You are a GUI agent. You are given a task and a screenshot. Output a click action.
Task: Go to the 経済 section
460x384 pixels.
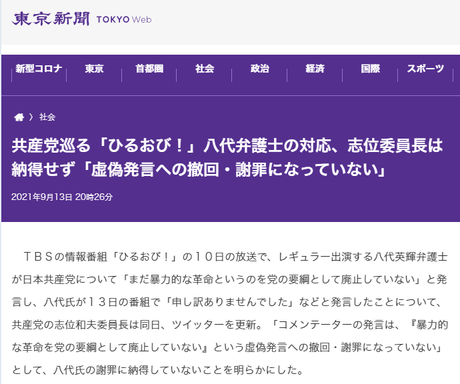(x=315, y=69)
